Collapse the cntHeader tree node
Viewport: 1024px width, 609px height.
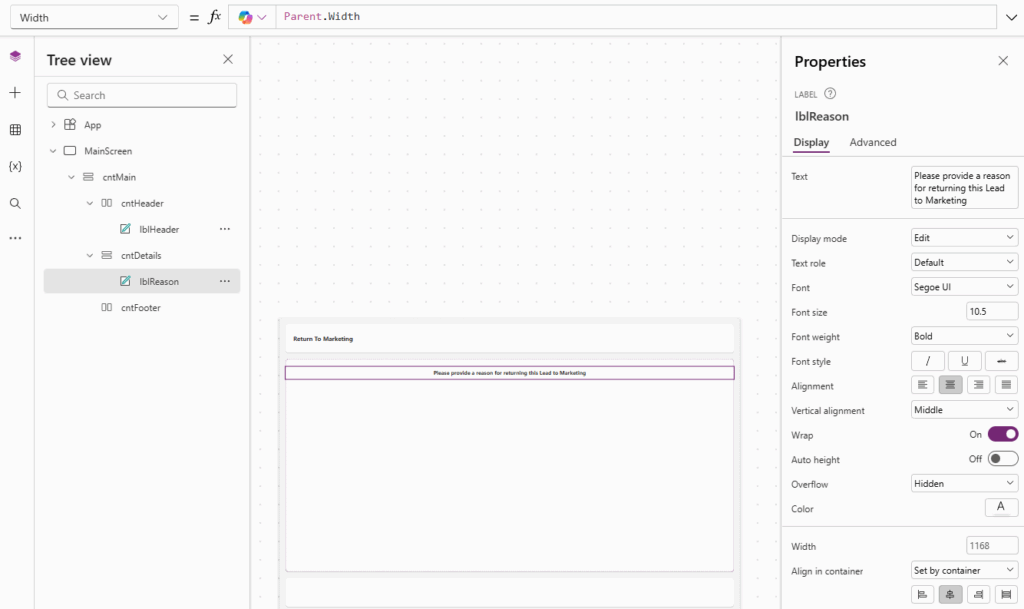[x=89, y=203]
